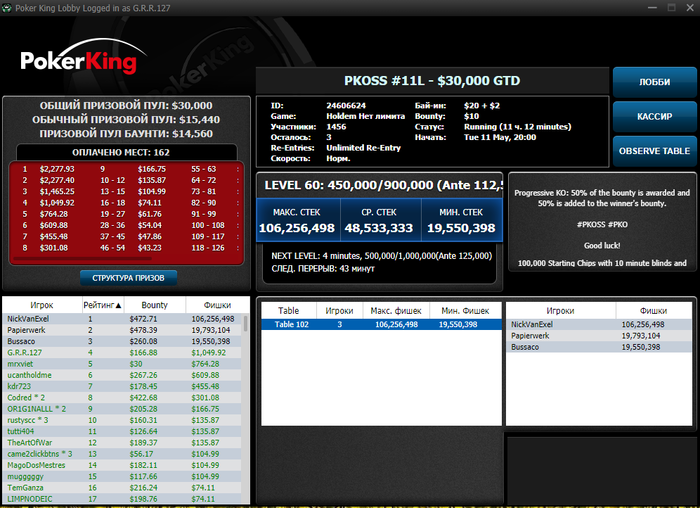
Task: Select the Table 102 row
Action: tap(381, 325)
